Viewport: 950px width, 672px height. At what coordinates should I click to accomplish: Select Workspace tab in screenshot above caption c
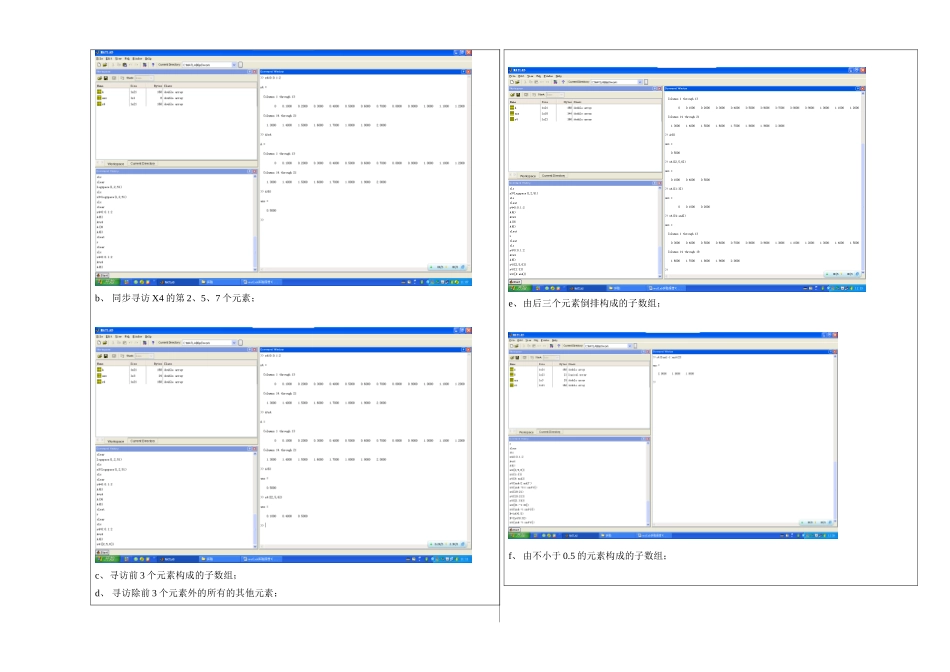click(x=115, y=441)
